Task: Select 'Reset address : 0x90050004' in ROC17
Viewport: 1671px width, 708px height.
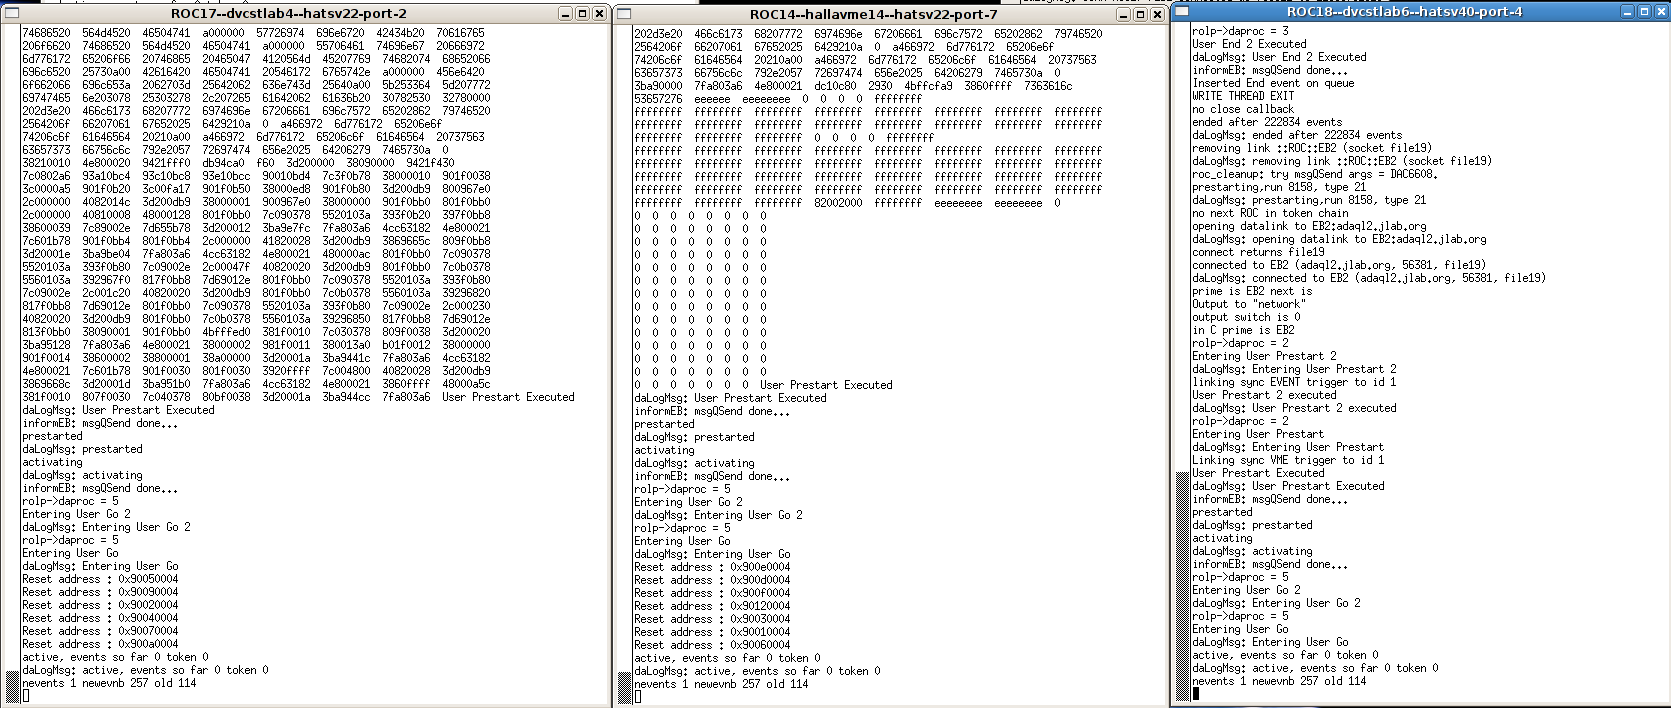Action: pyautogui.click(x=100, y=579)
